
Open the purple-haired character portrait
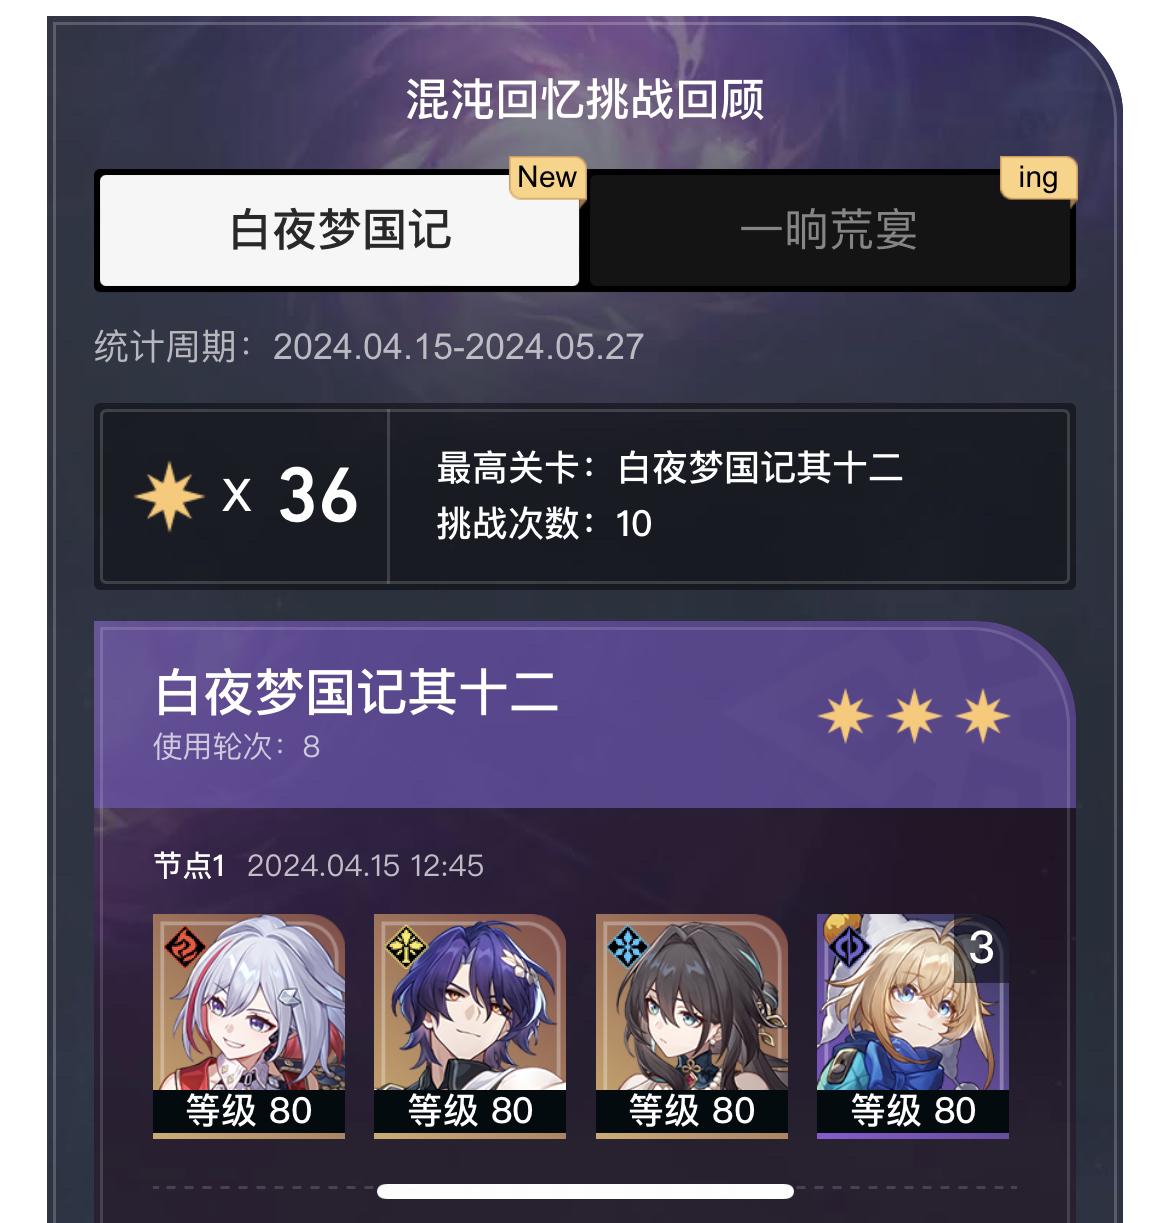coord(470,1025)
